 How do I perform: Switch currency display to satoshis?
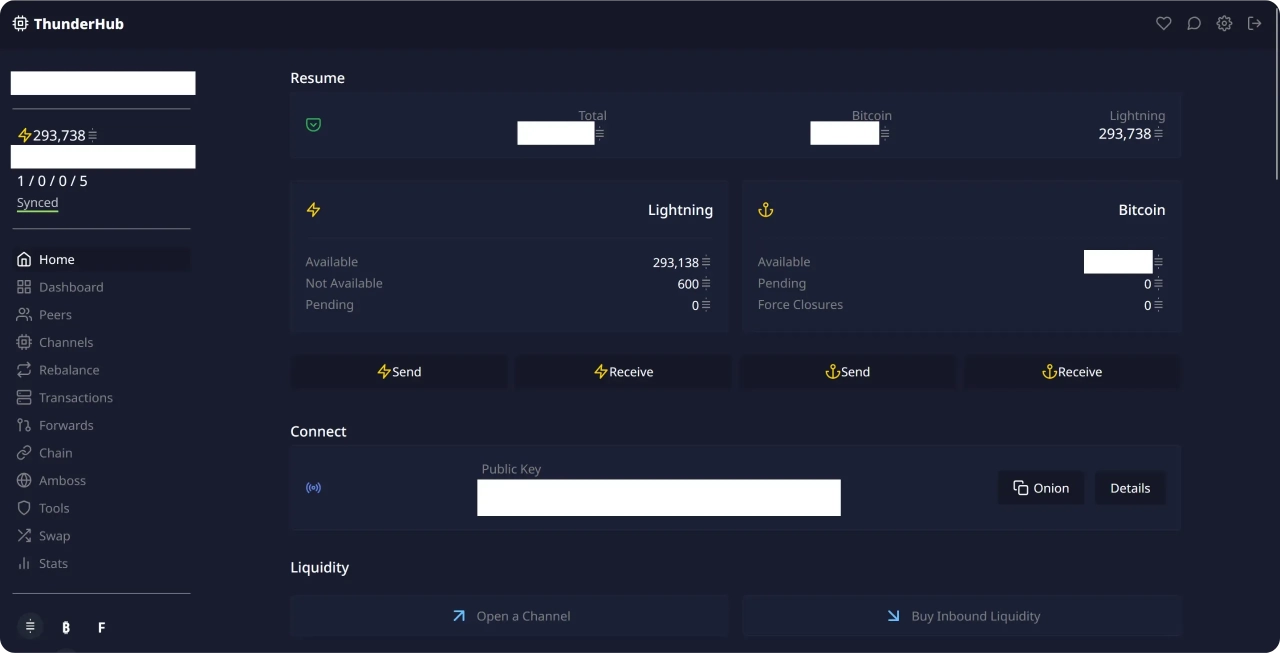30,627
